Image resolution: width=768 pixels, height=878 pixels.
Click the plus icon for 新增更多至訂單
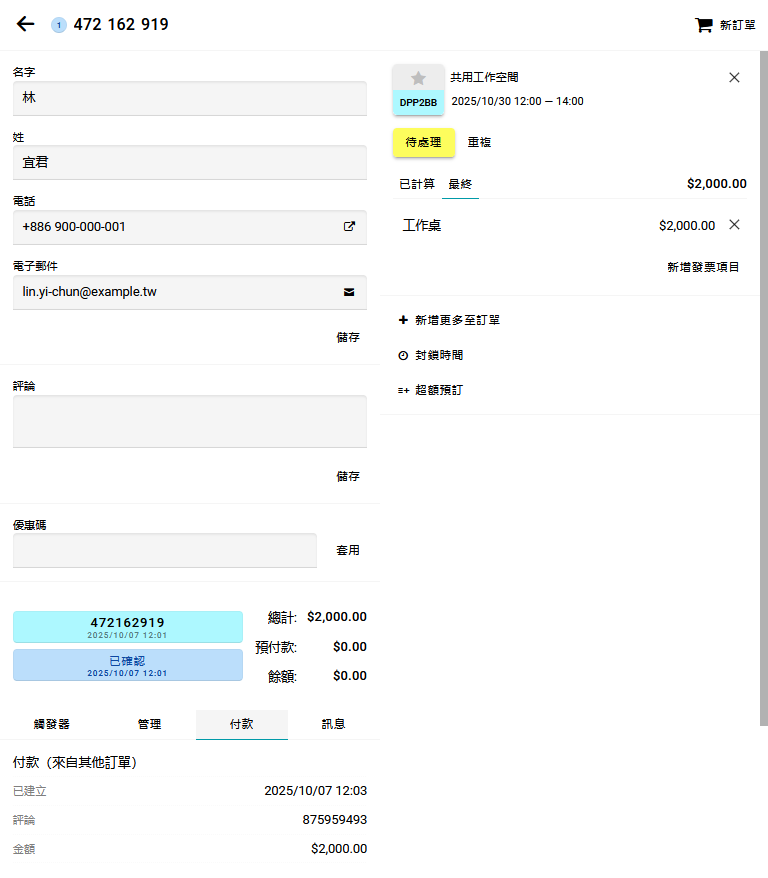click(403, 320)
